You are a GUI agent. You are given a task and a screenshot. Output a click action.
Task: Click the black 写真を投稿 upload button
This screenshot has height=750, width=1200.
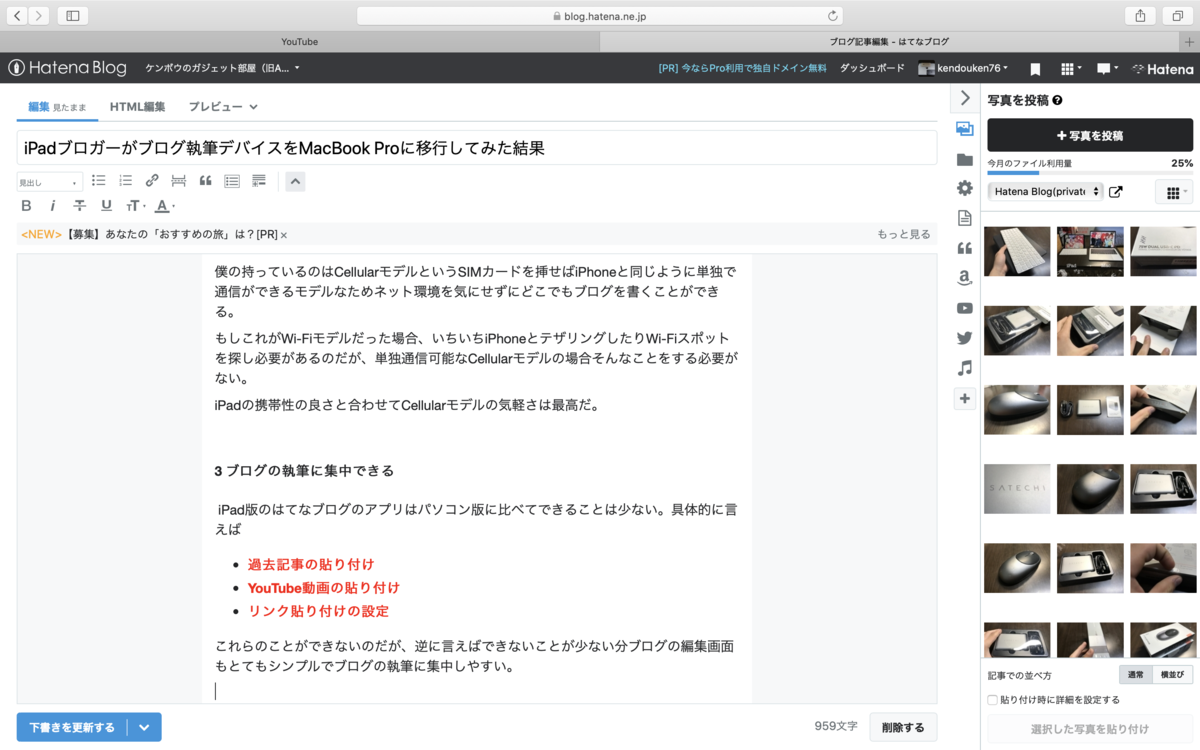pos(1090,135)
